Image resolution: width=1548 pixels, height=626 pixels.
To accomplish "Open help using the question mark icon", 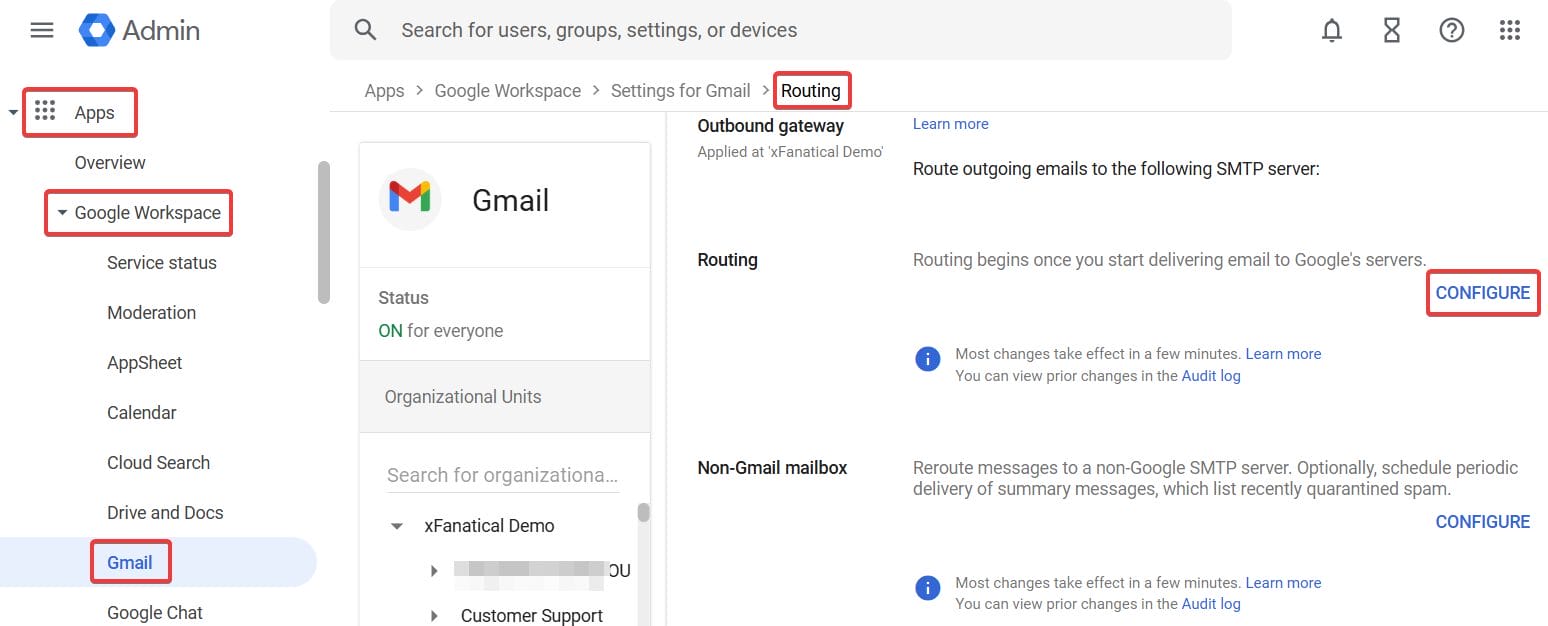I will point(1451,30).
